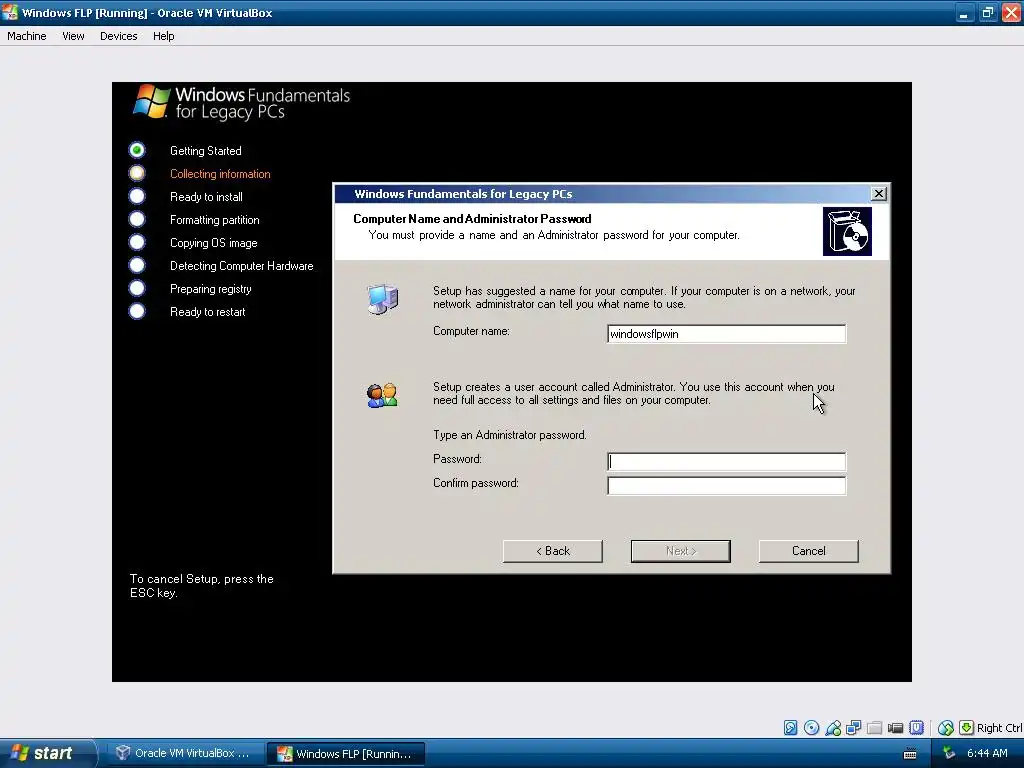This screenshot has height=768, width=1024.
Task: Click the Right Ctrl host key label
Action: 1000,728
